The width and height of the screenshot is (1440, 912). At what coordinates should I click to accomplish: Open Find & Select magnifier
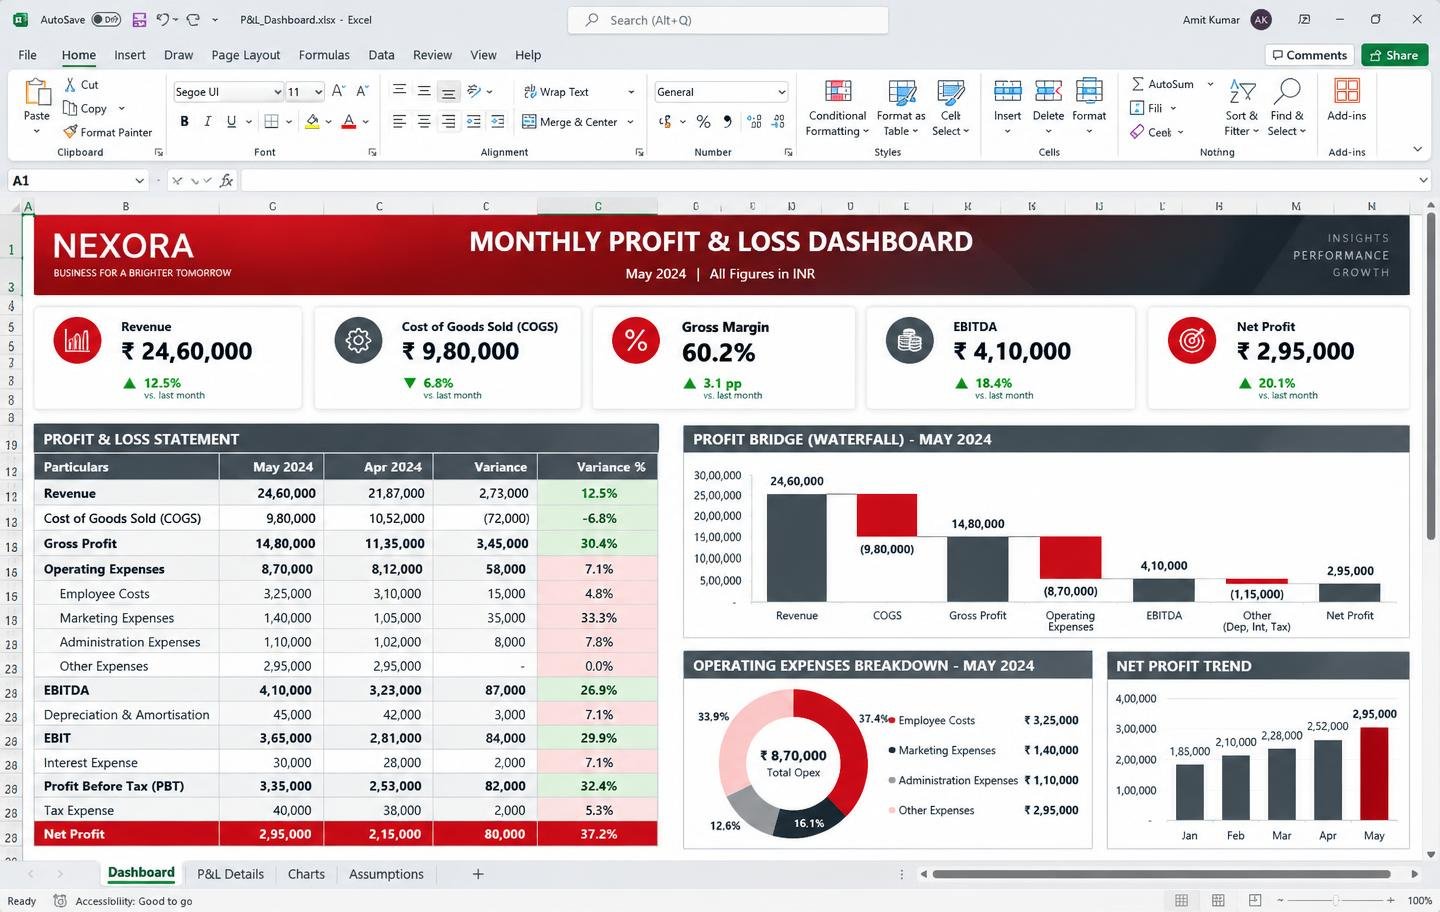[1287, 108]
